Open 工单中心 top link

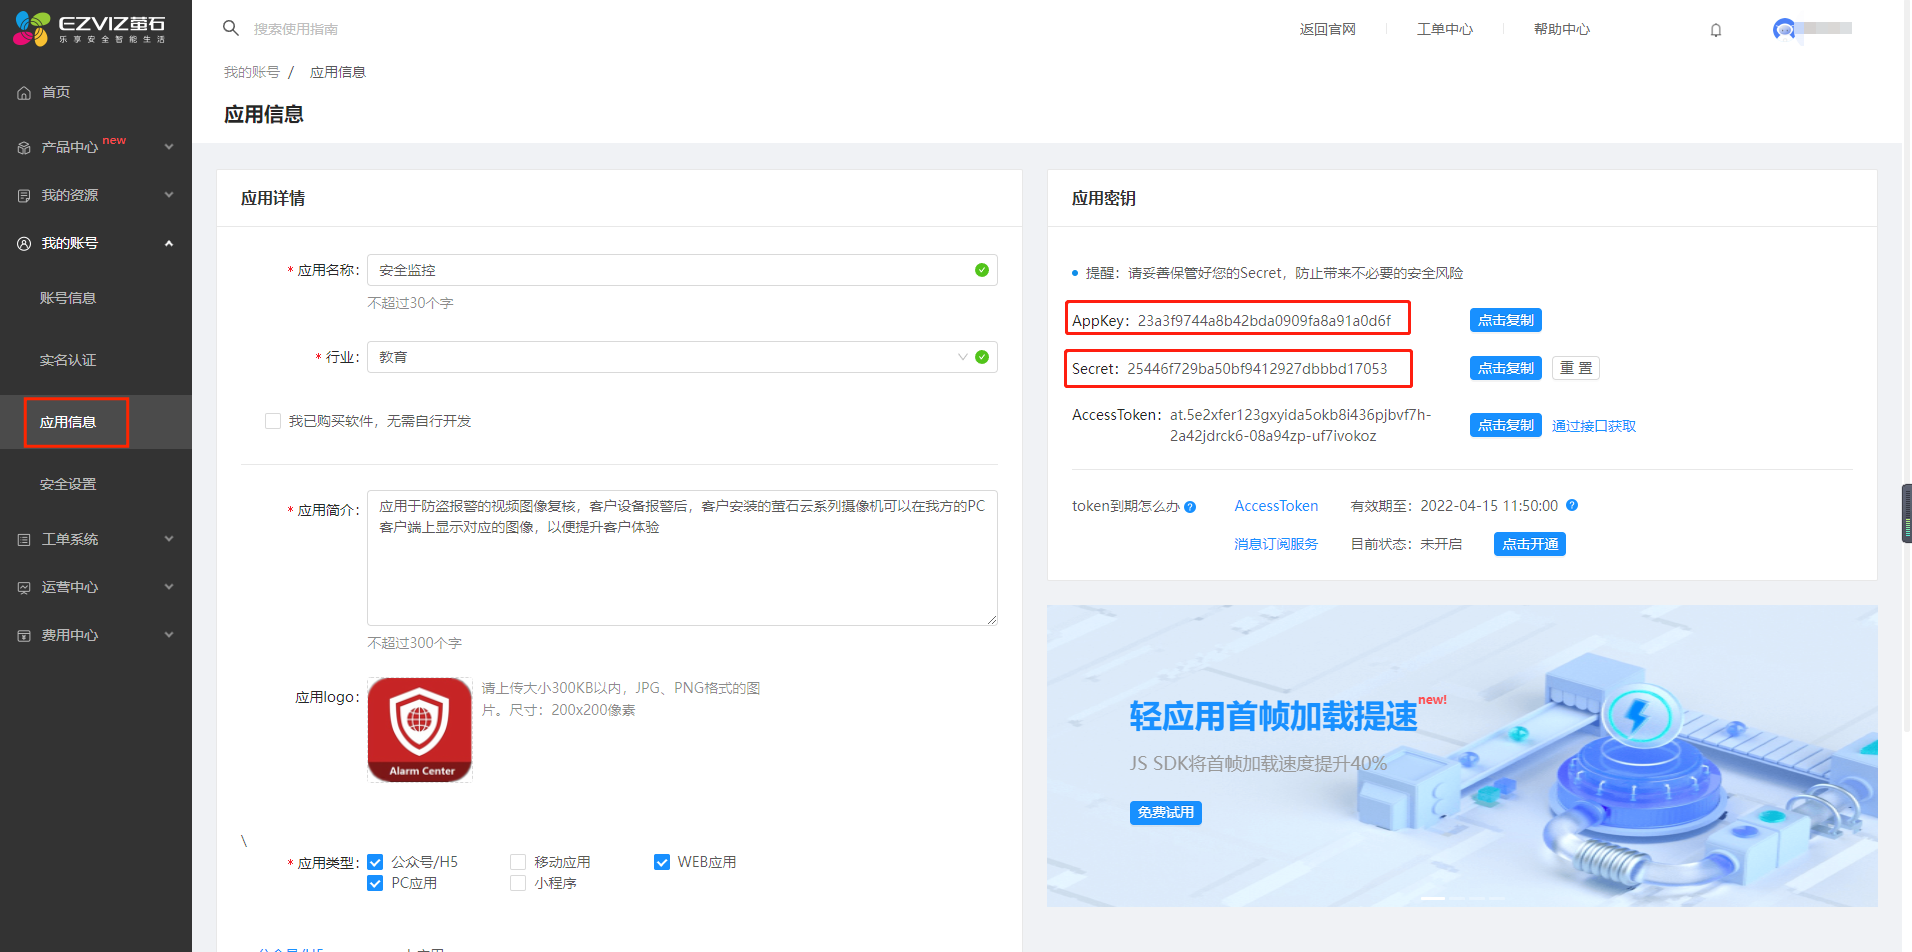(x=1445, y=29)
